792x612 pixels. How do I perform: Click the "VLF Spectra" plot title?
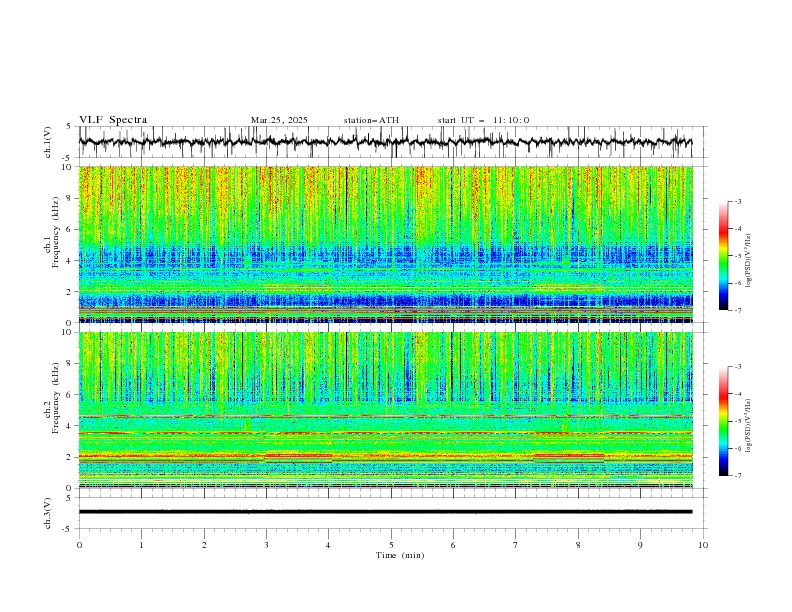tap(113, 120)
